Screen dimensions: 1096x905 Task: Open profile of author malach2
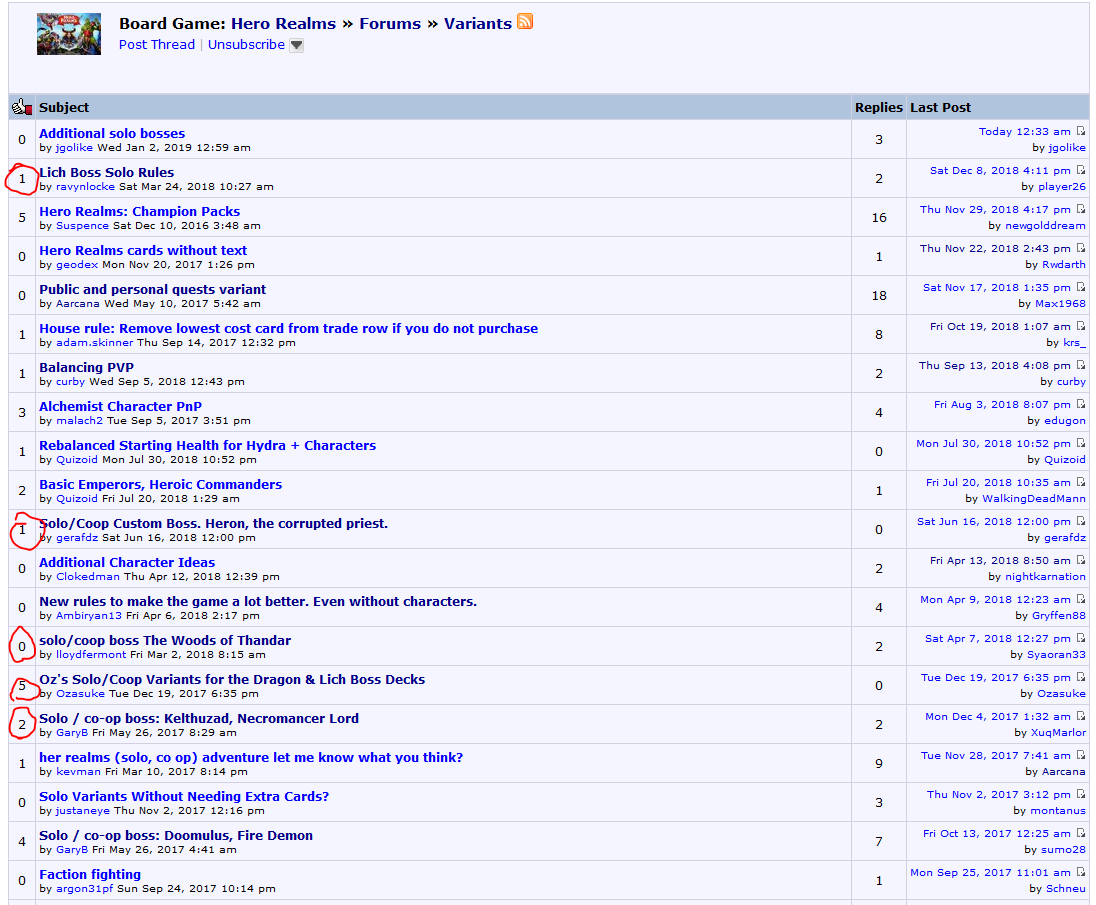[x=79, y=421]
